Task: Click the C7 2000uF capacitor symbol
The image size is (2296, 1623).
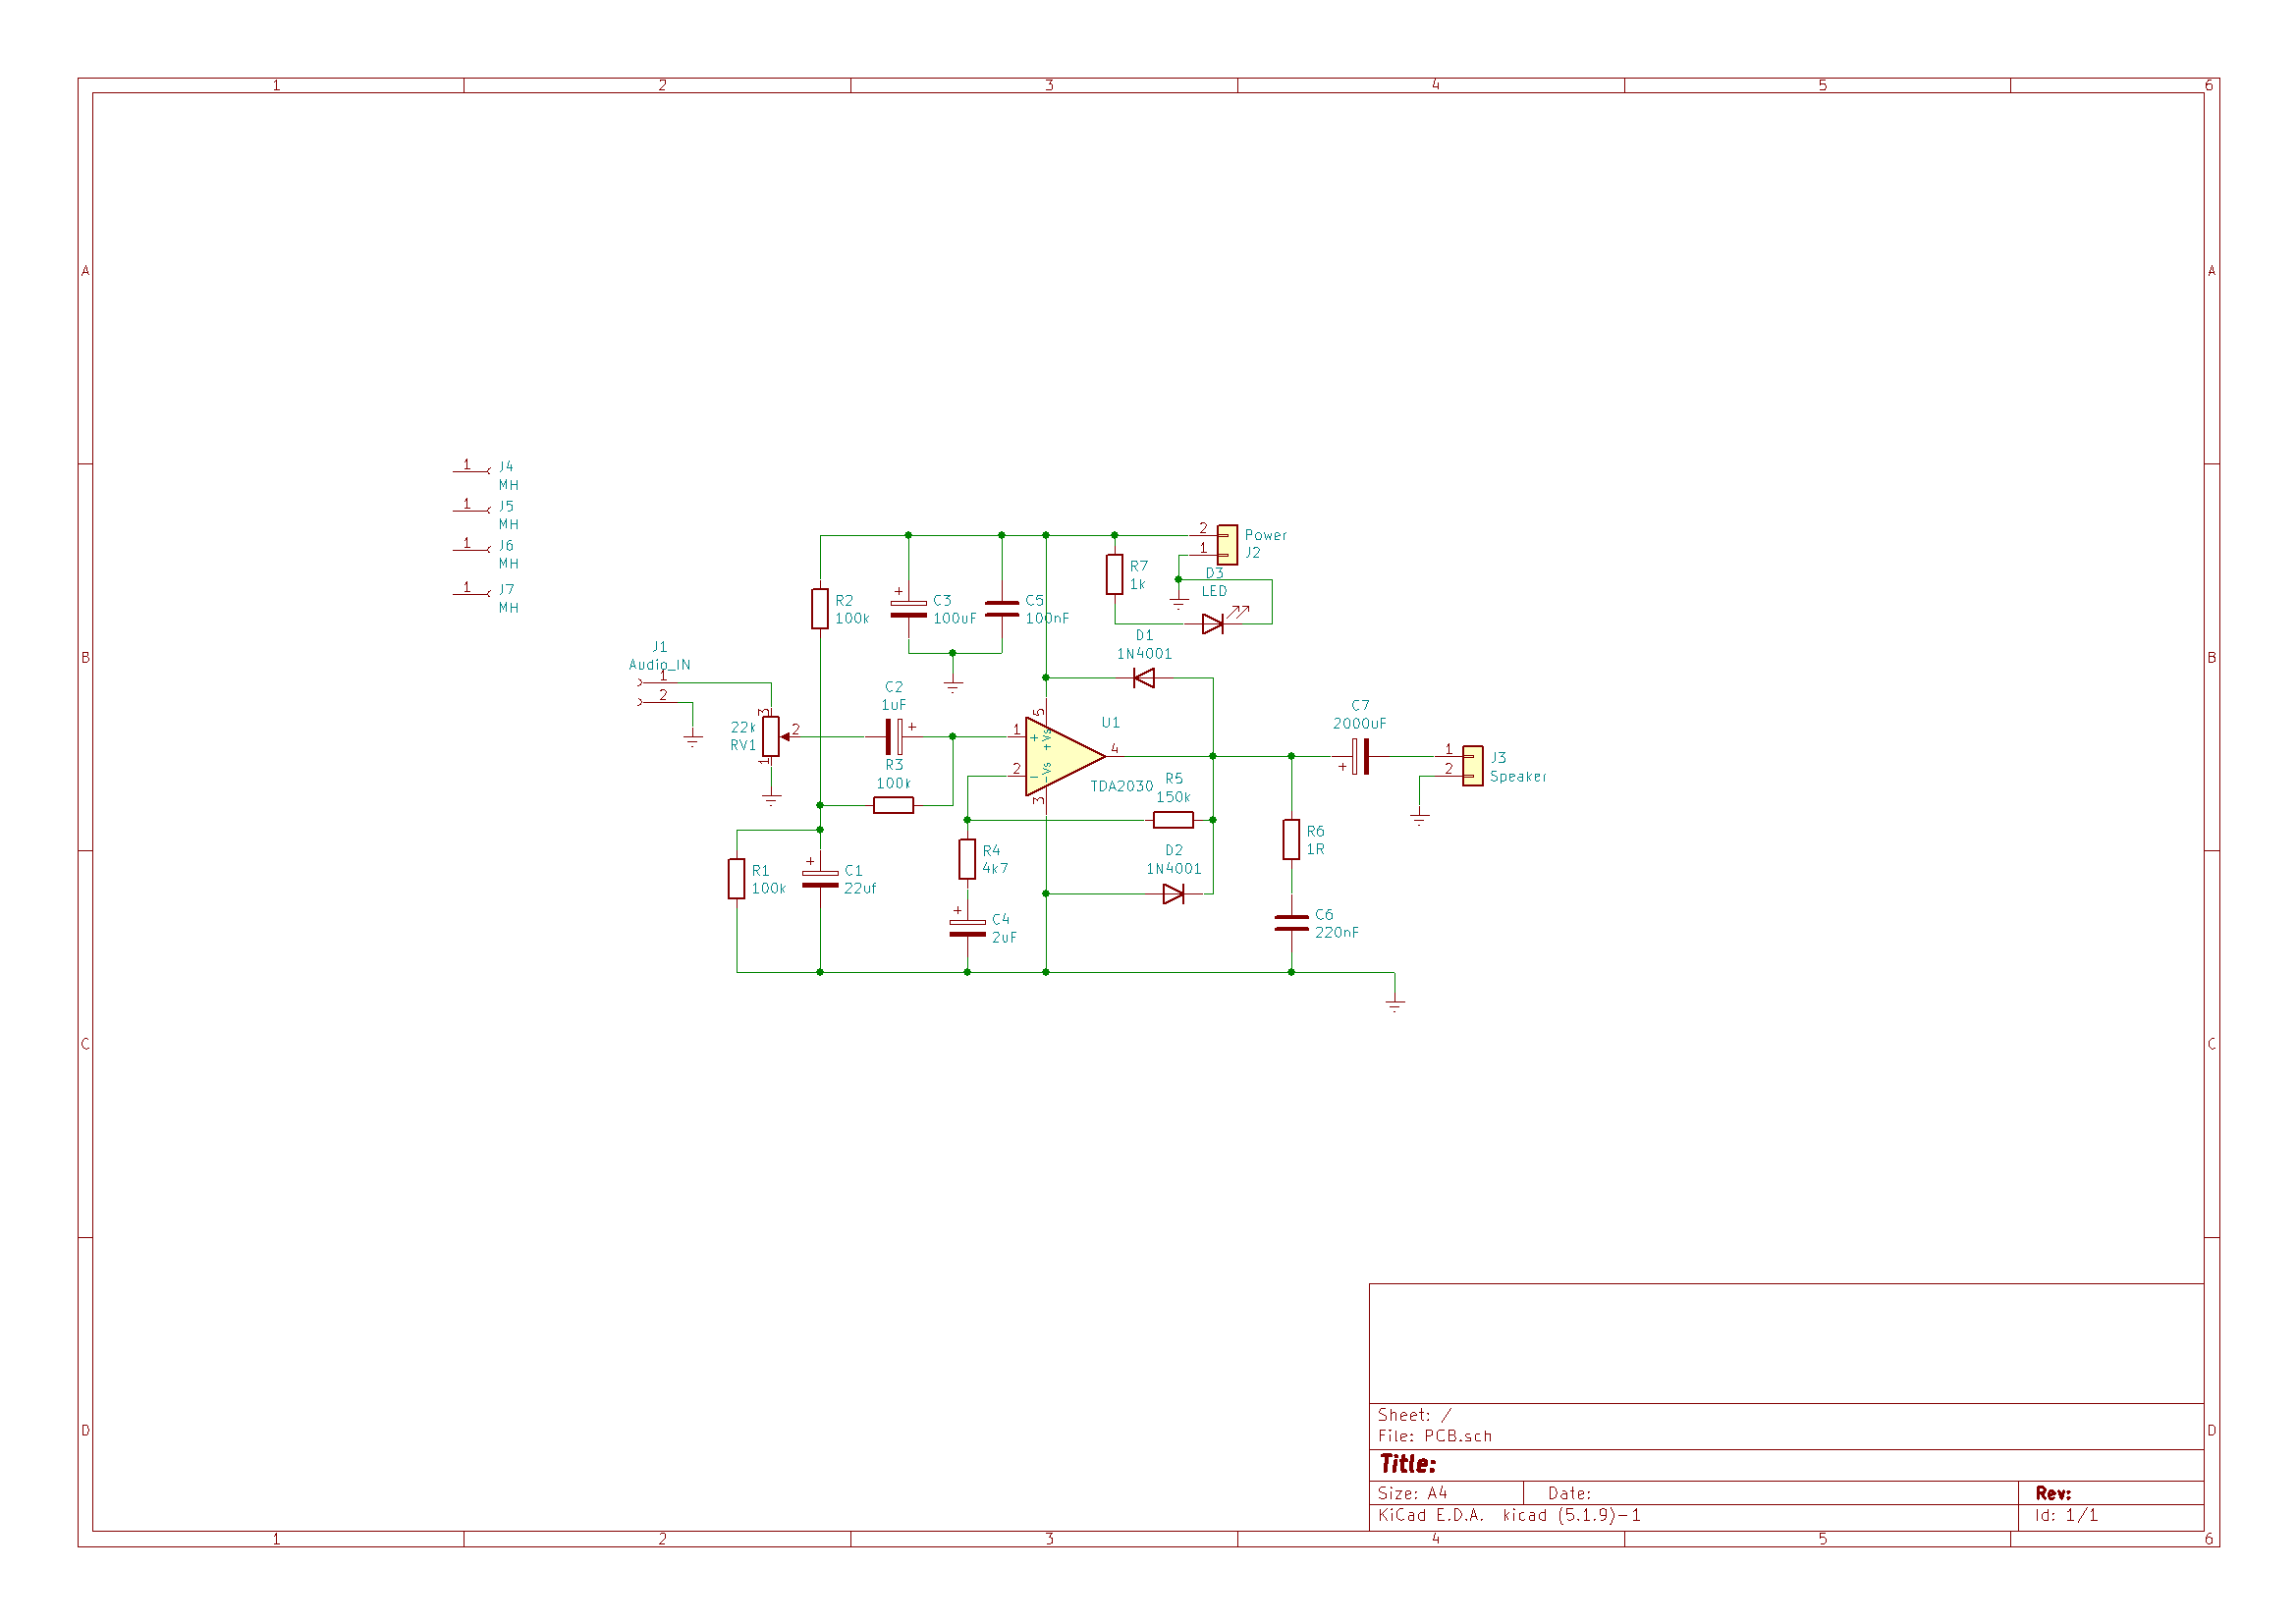Action: pos(1361,757)
